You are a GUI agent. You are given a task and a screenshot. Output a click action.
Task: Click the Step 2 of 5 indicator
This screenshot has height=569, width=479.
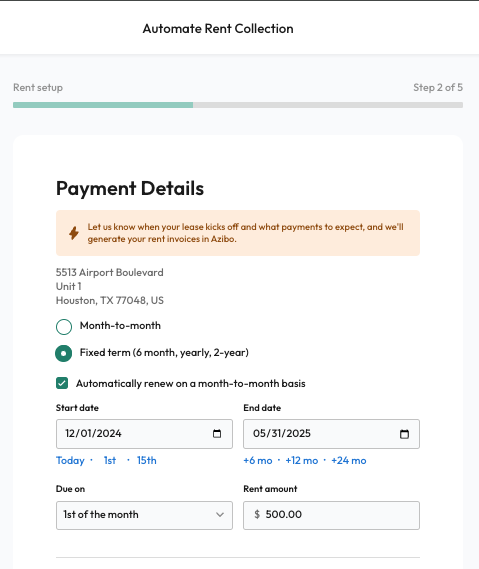[x=438, y=87]
